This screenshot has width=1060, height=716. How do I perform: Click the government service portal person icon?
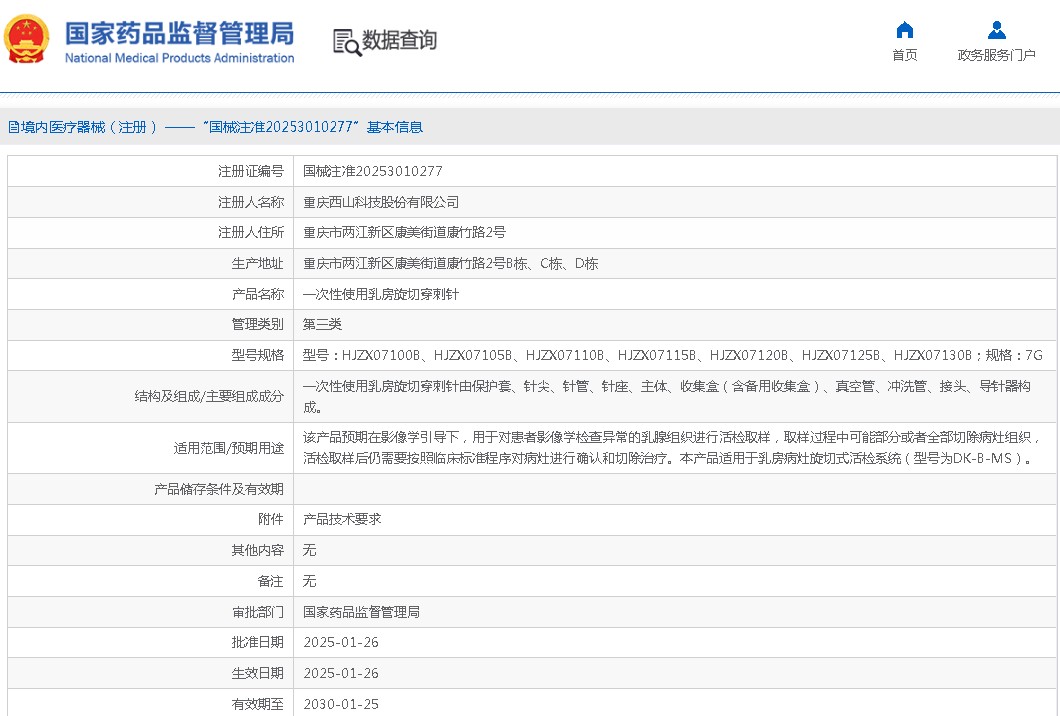[x=996, y=30]
